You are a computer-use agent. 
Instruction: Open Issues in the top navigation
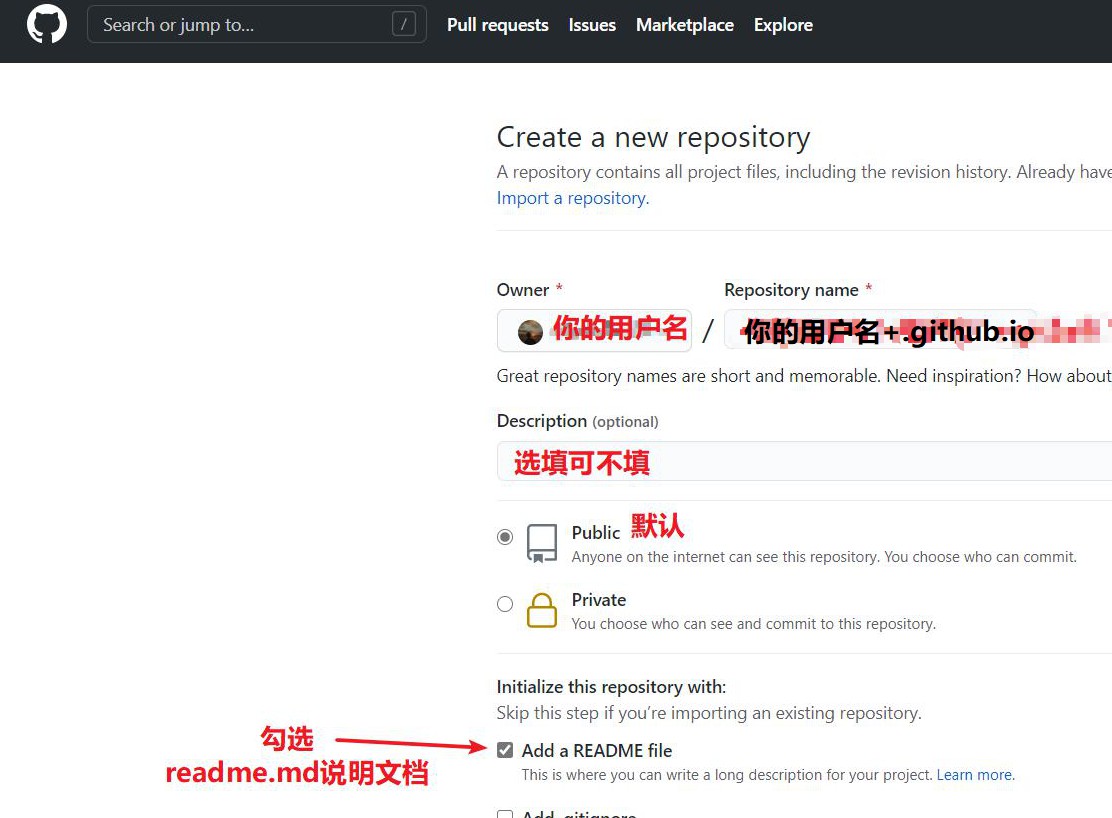point(592,25)
